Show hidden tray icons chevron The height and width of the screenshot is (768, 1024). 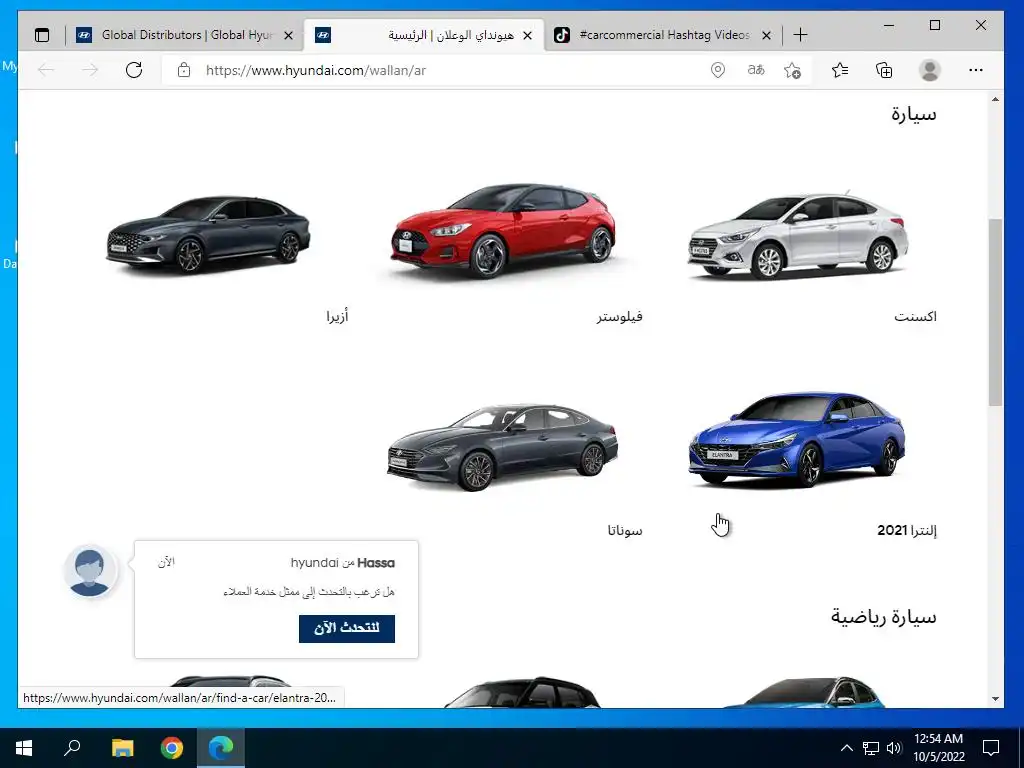(846, 748)
